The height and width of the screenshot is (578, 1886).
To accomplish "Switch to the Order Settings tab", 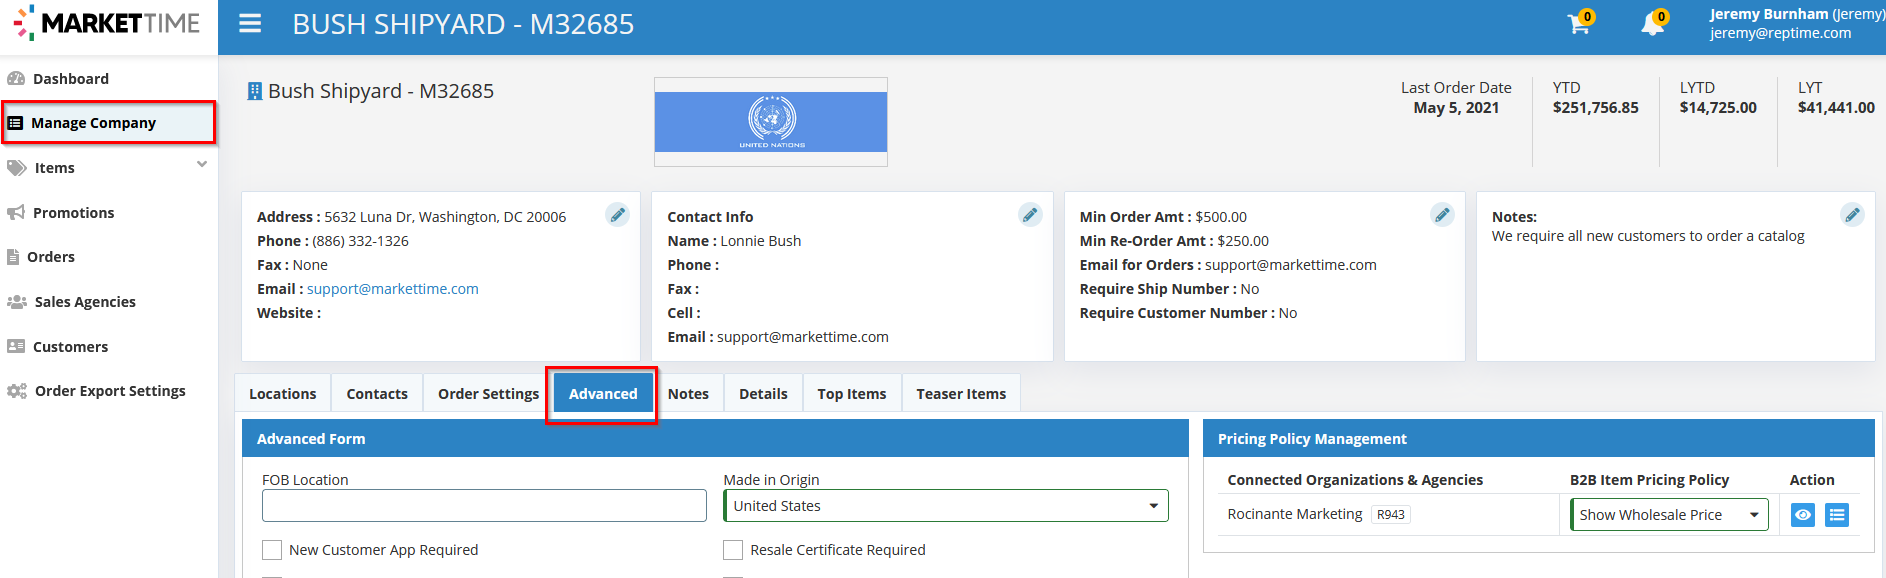I will 489,394.
